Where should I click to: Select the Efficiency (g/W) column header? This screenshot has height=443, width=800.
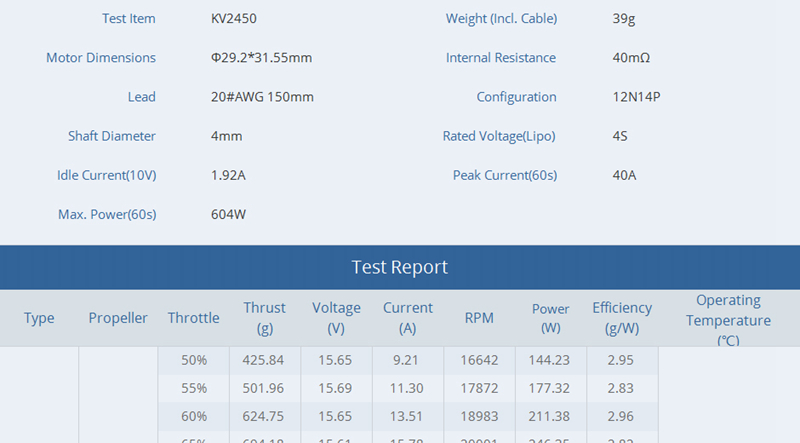click(621, 318)
